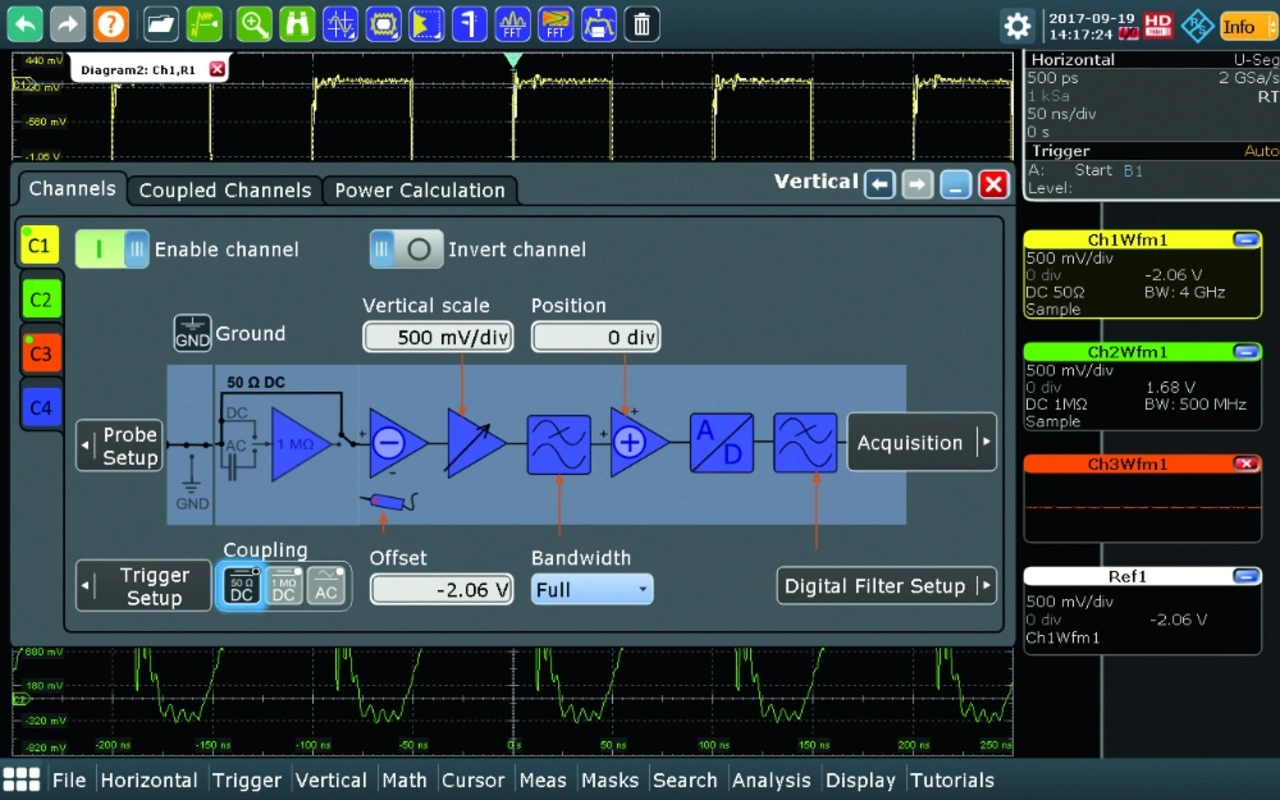Minimize the Ref1 signal icon

point(1245,576)
